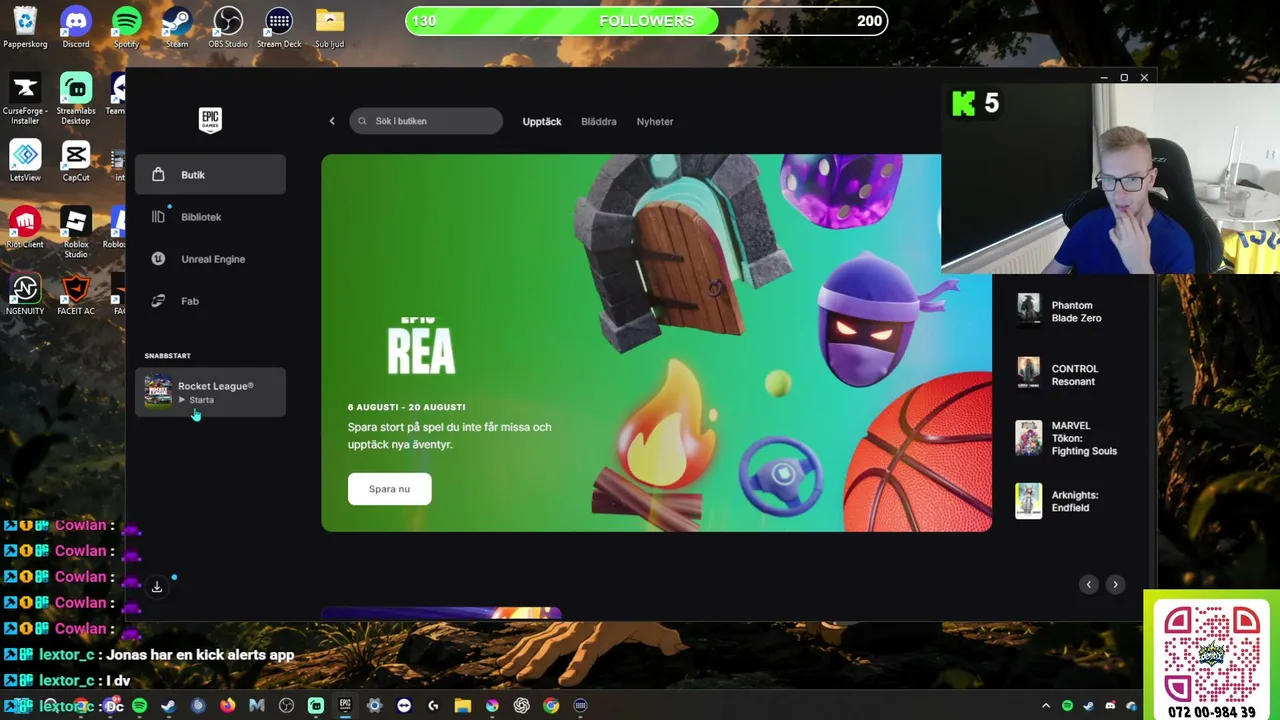Switch to the Upptäck tab
The height and width of the screenshot is (720, 1280).
tap(542, 121)
